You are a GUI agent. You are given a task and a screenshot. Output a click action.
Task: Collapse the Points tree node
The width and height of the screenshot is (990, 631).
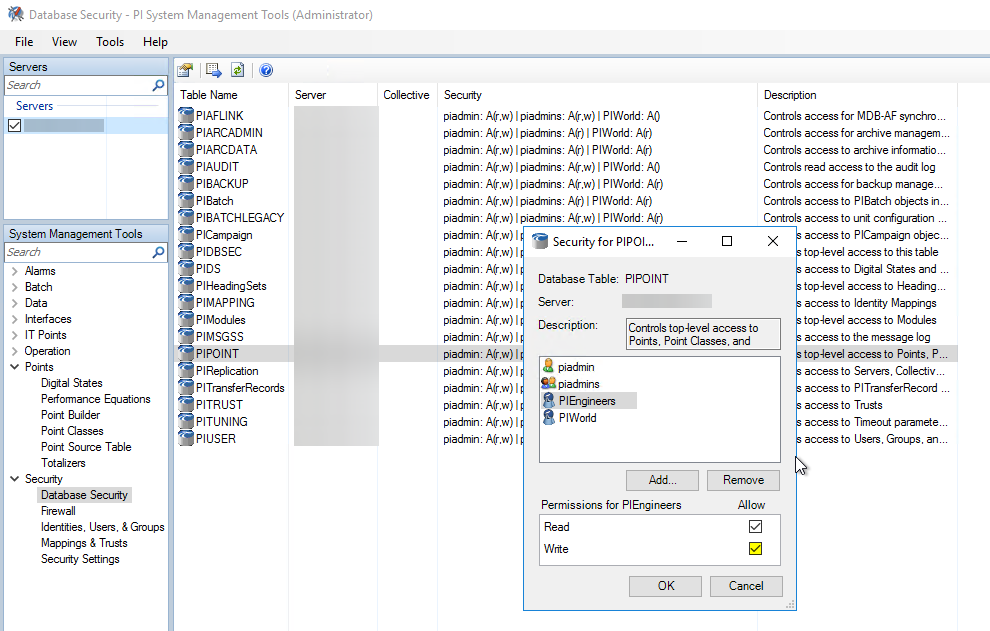coord(14,367)
